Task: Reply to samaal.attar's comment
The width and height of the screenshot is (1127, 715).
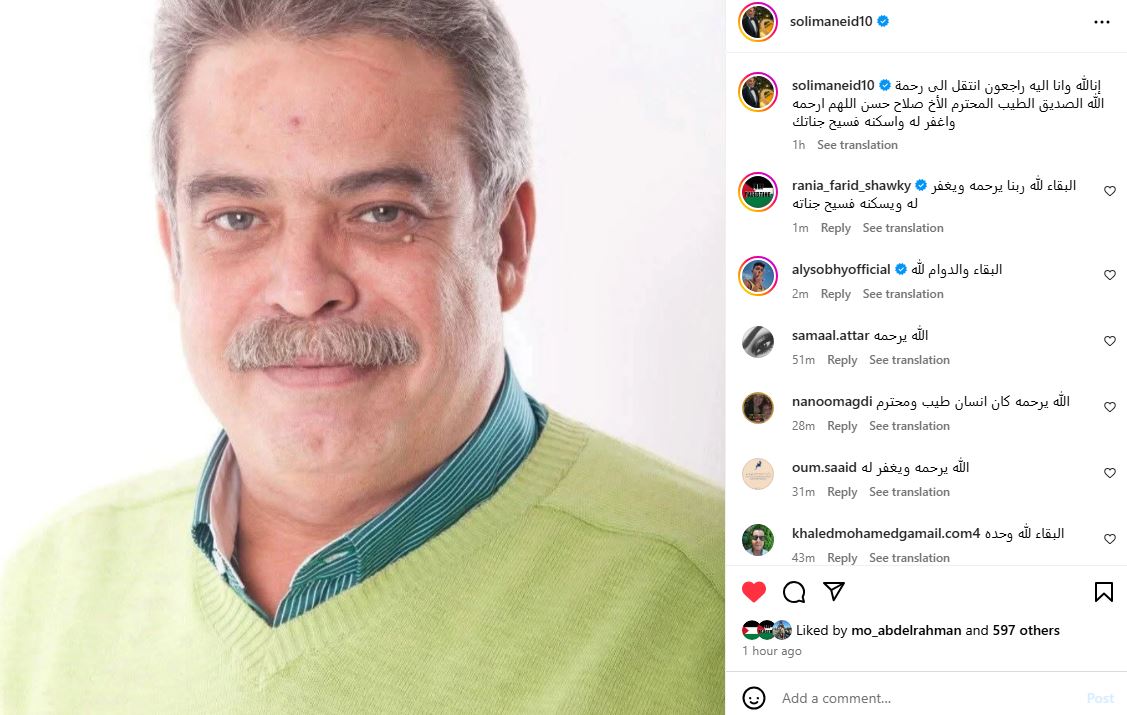Action: pos(842,360)
